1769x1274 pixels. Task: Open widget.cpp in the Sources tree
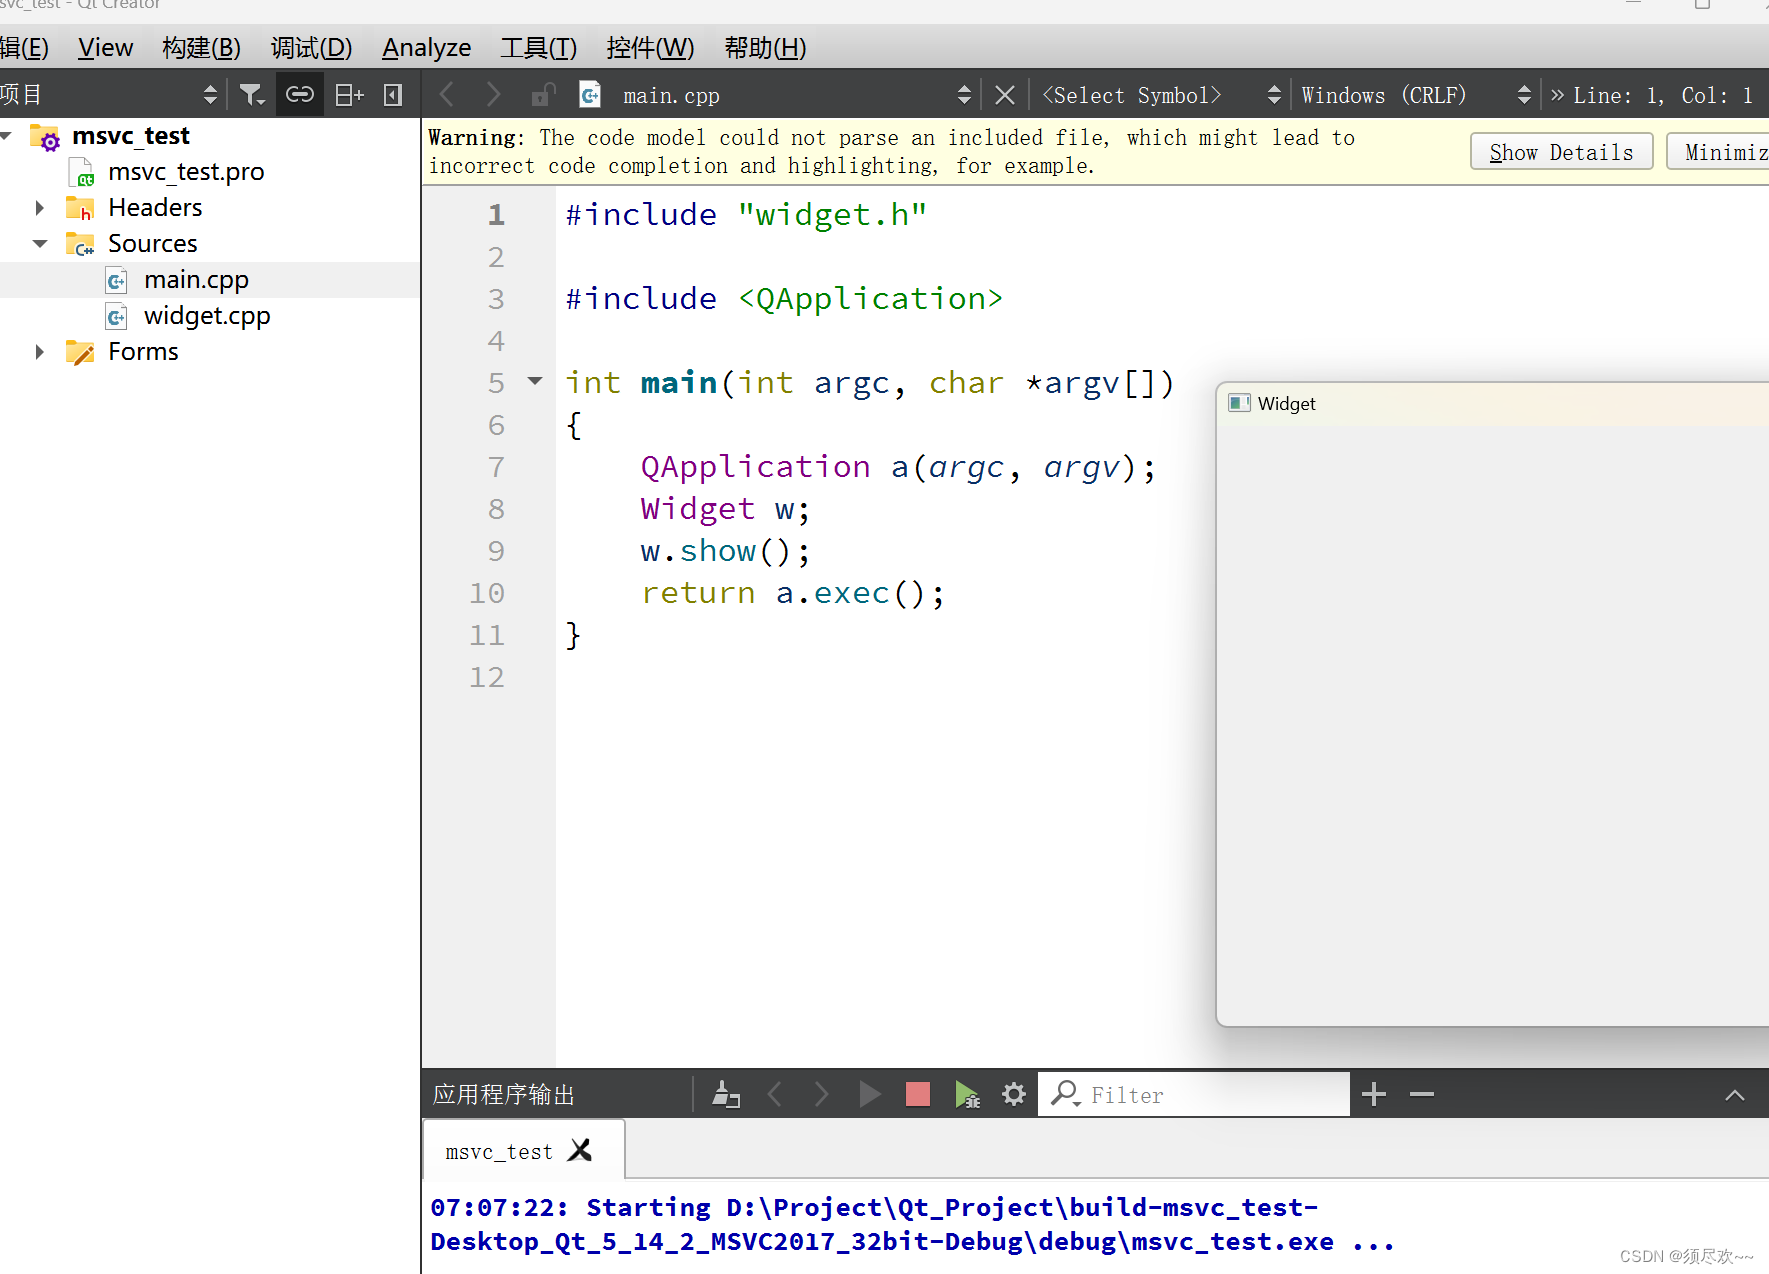(207, 316)
